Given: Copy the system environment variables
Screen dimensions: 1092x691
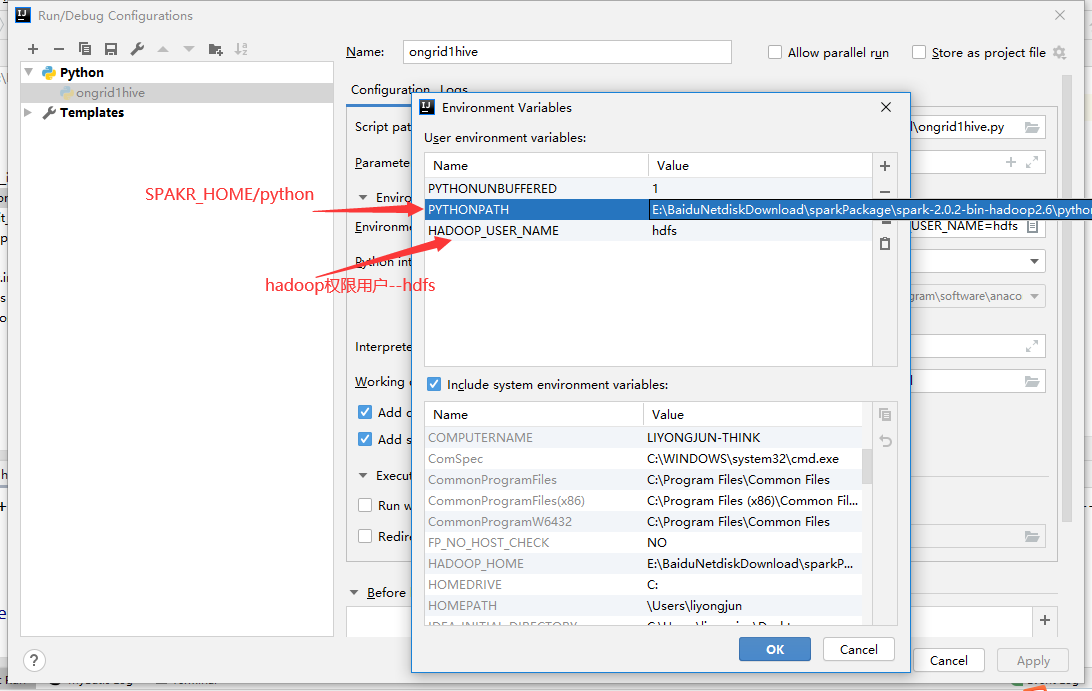Looking at the screenshot, I should tap(885, 414).
